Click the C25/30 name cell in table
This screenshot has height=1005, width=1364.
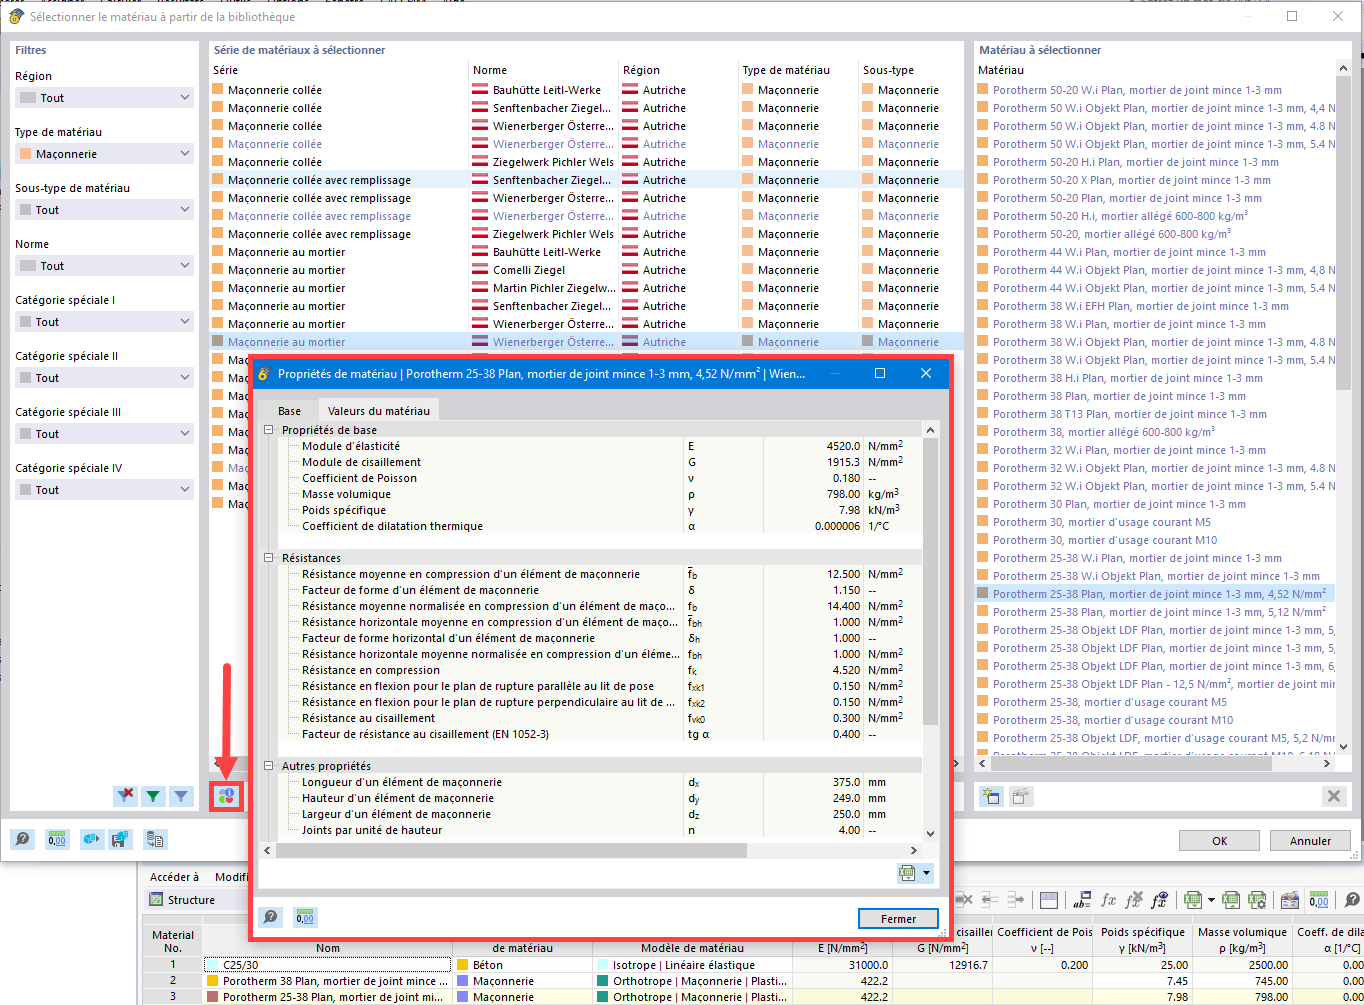pyautogui.click(x=327, y=965)
